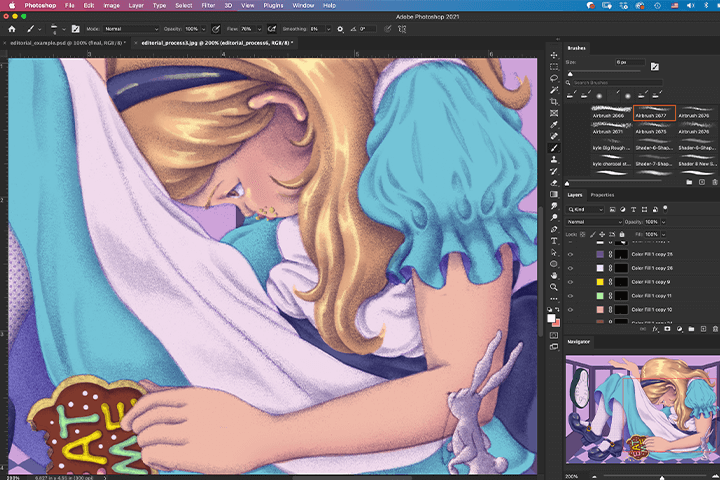Select the Clone Stamp tool
This screenshot has width=720, height=480.
[554, 159]
